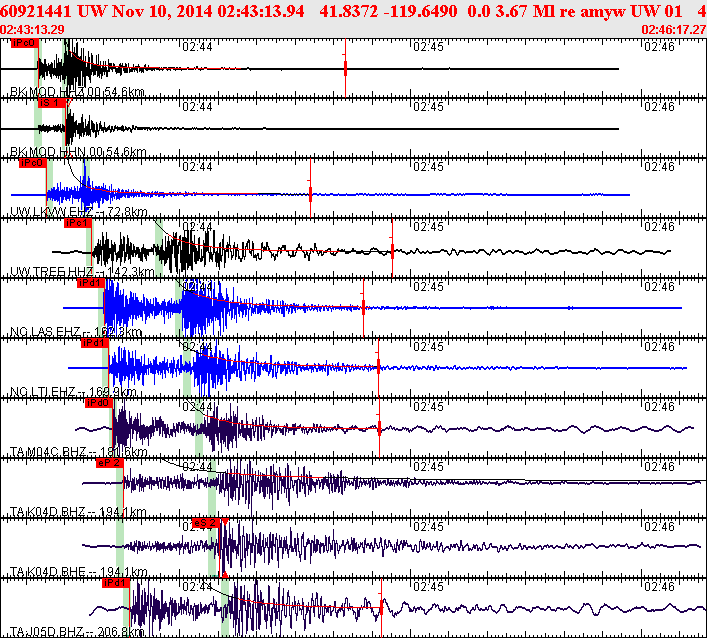Select the iPd1 pick flag on NC LAS EHZ
Image resolution: width=707 pixels, height=638 pixels.
91,283
